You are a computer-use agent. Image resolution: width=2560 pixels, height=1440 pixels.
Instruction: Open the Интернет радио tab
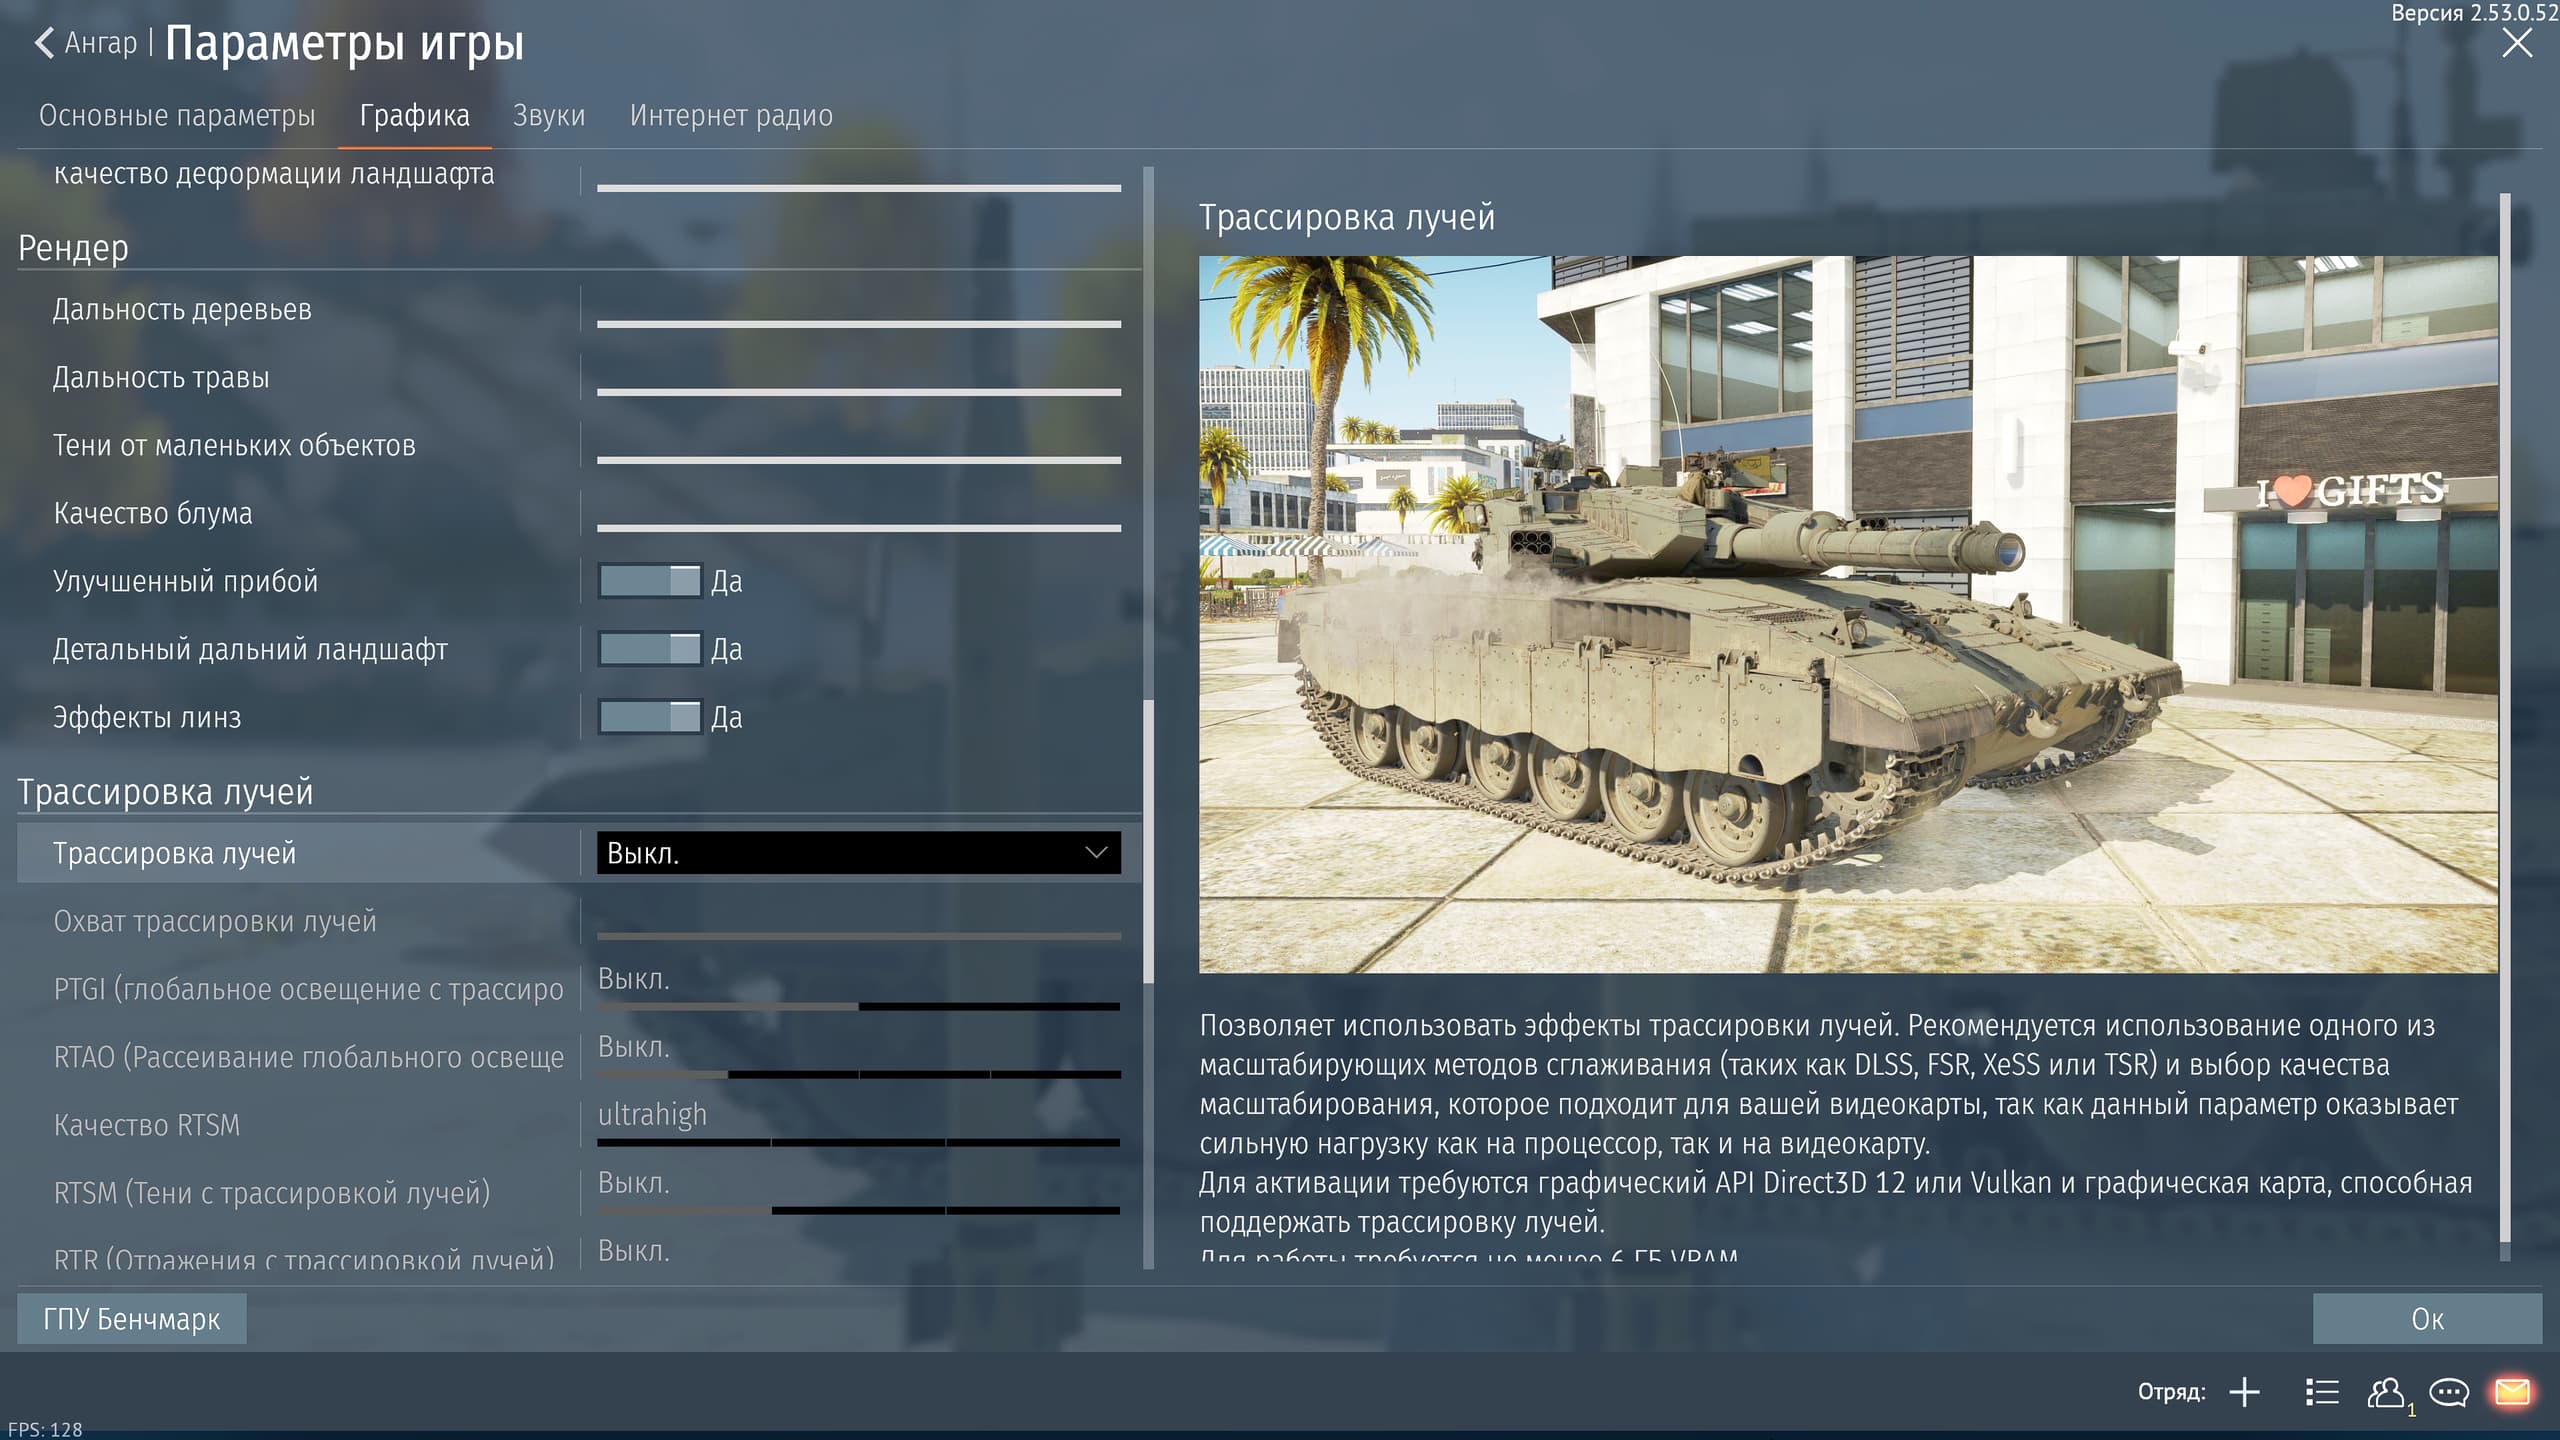tap(731, 116)
